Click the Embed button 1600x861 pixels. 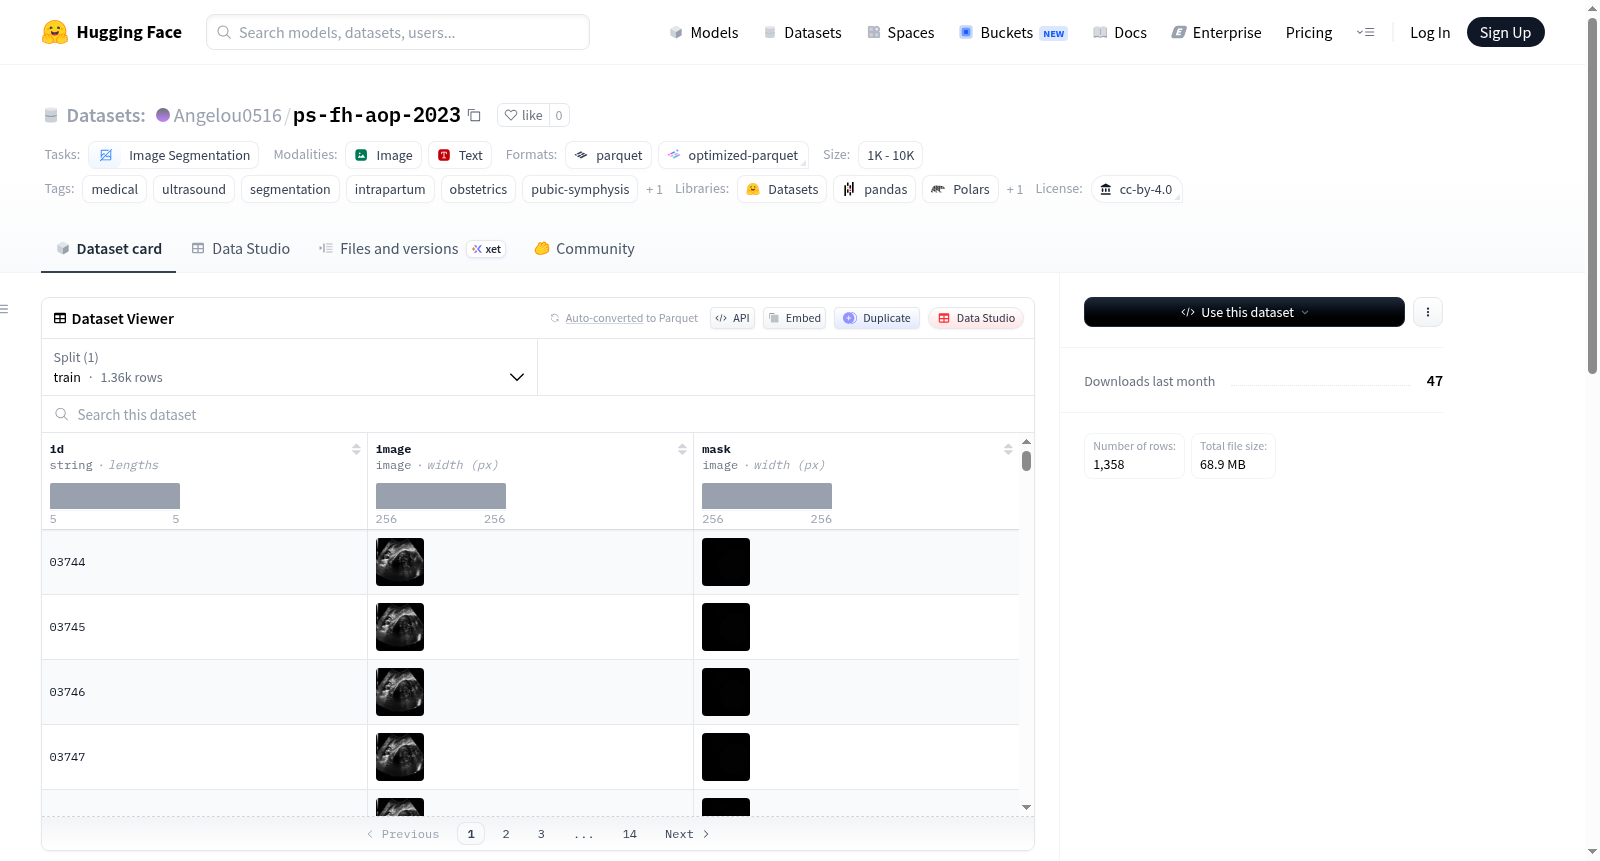pos(794,318)
